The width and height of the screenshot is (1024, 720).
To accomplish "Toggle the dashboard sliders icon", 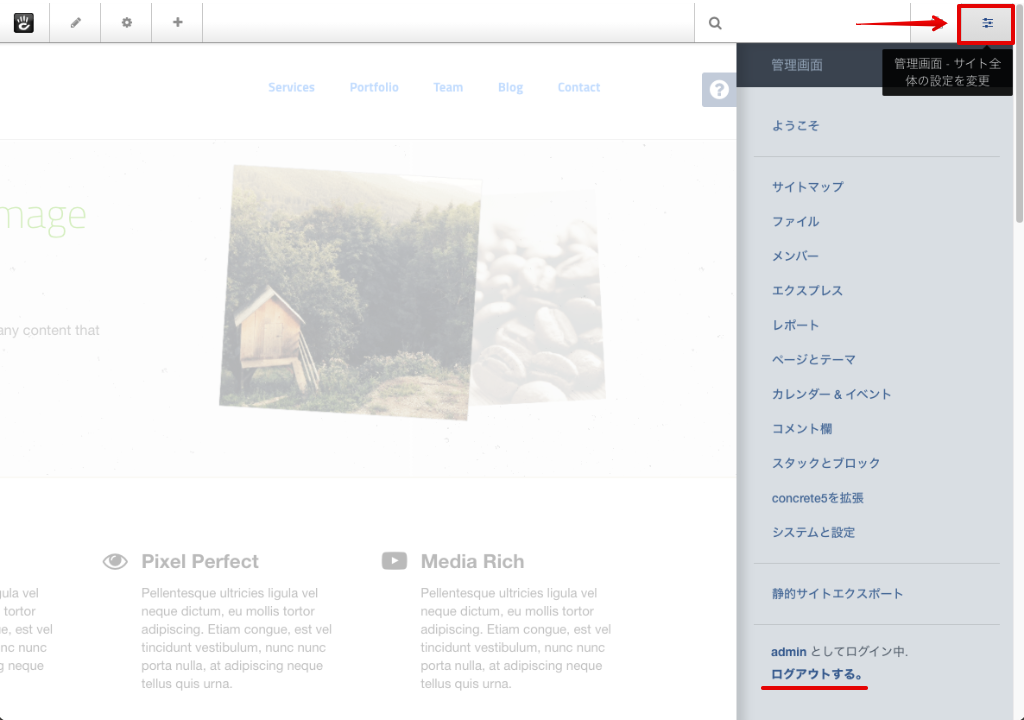I will click(x=987, y=23).
